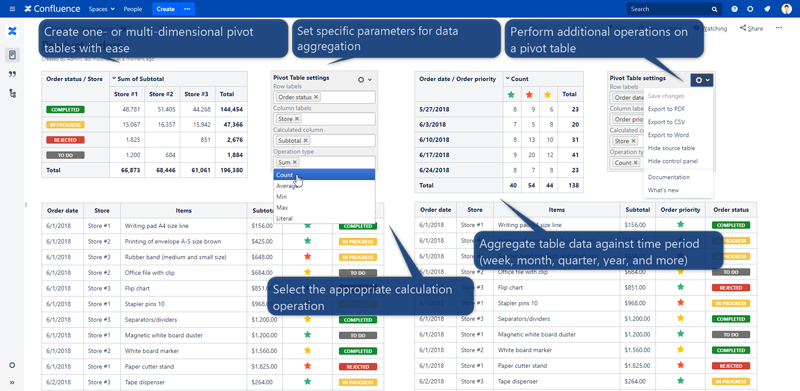Choose Max from the operation list
Screen dimensions: 800x391
[324, 208]
